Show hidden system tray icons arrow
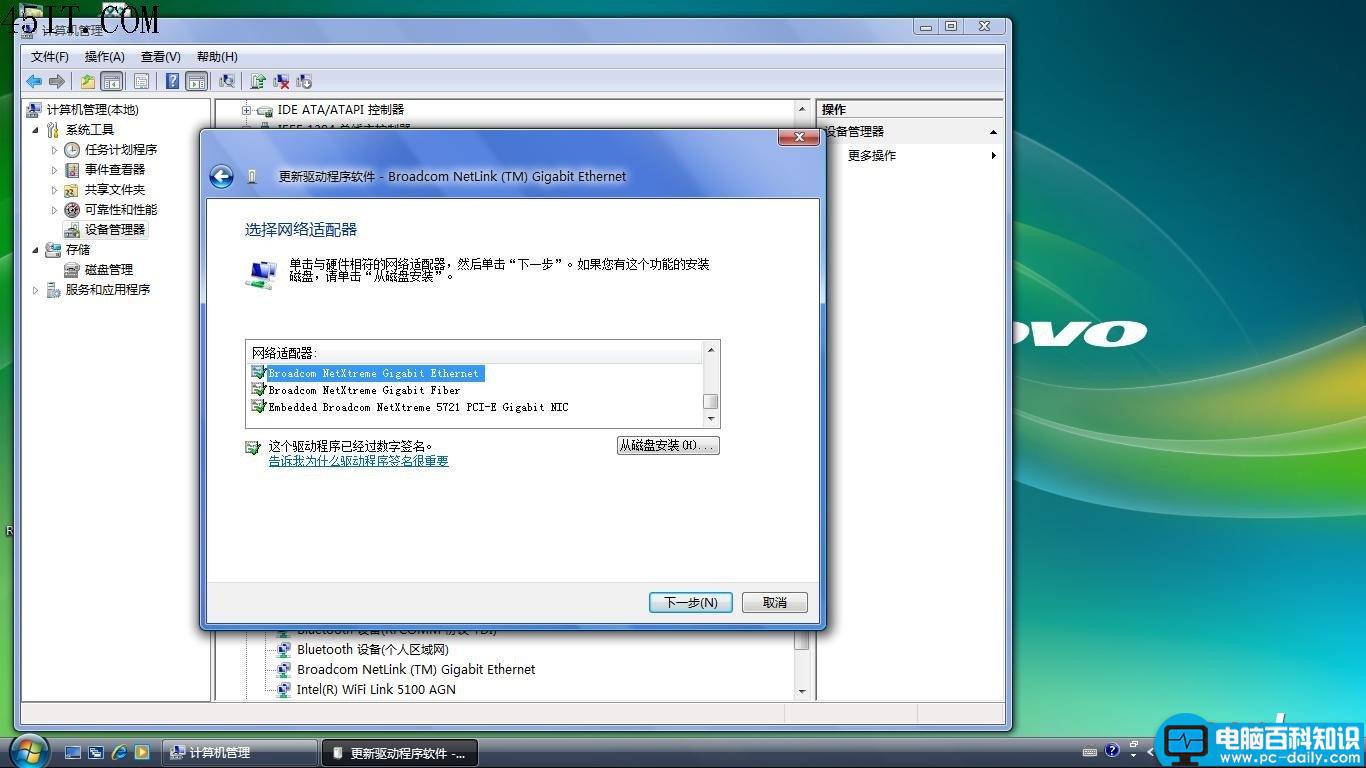Viewport: 1366px width, 768px height. coord(1151,752)
